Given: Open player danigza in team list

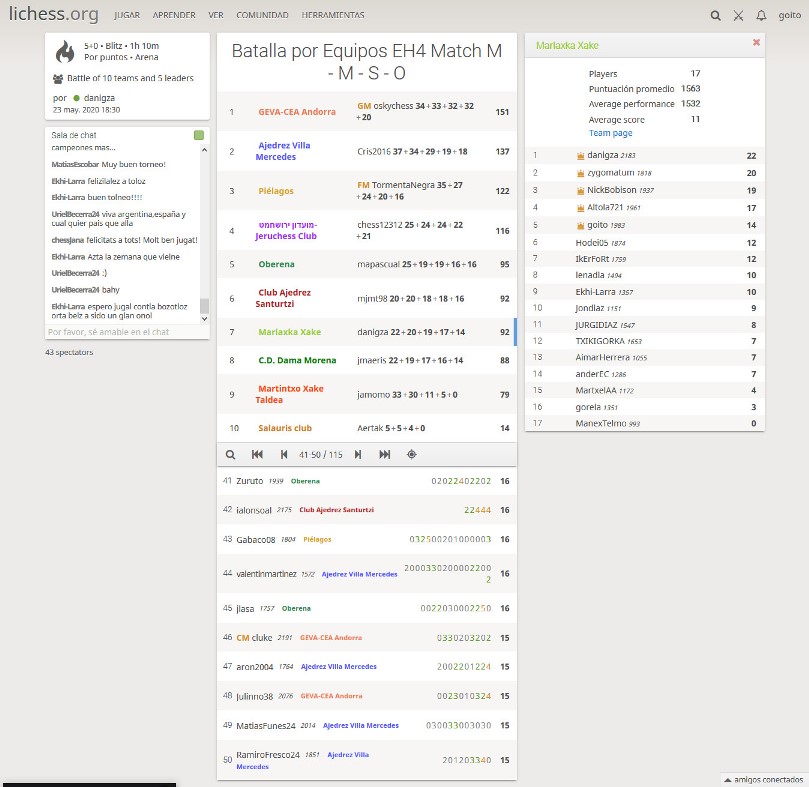Looking at the screenshot, I should point(602,156).
